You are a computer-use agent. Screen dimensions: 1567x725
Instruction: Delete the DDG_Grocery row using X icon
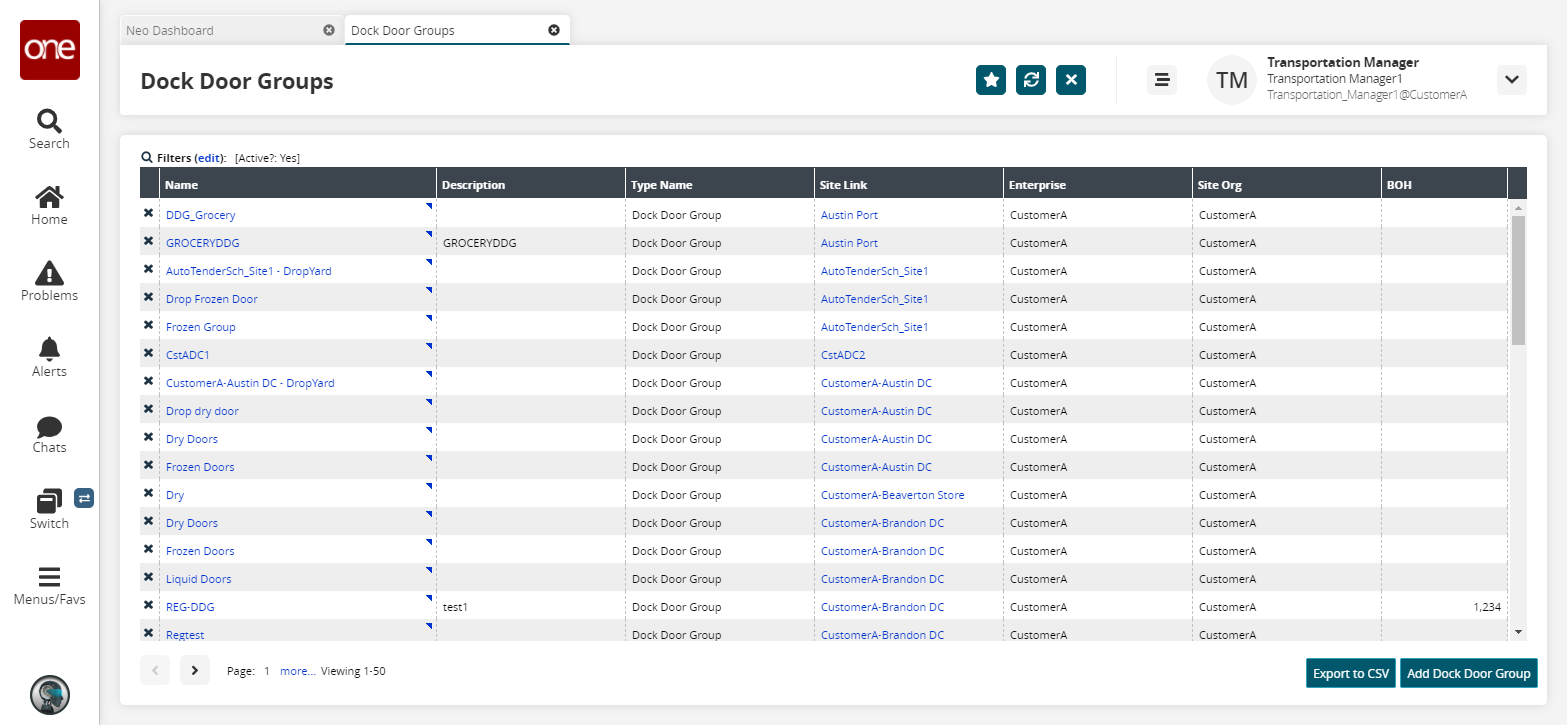coord(149,214)
